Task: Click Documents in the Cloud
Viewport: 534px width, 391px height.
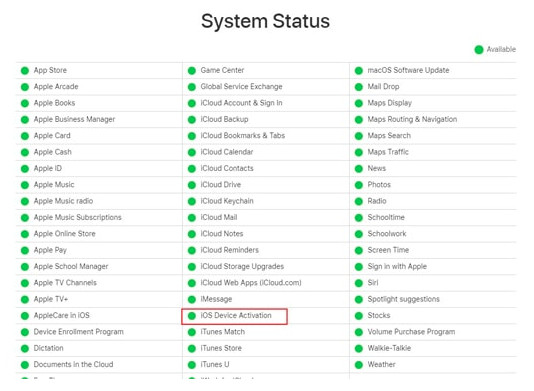Action: [73, 364]
